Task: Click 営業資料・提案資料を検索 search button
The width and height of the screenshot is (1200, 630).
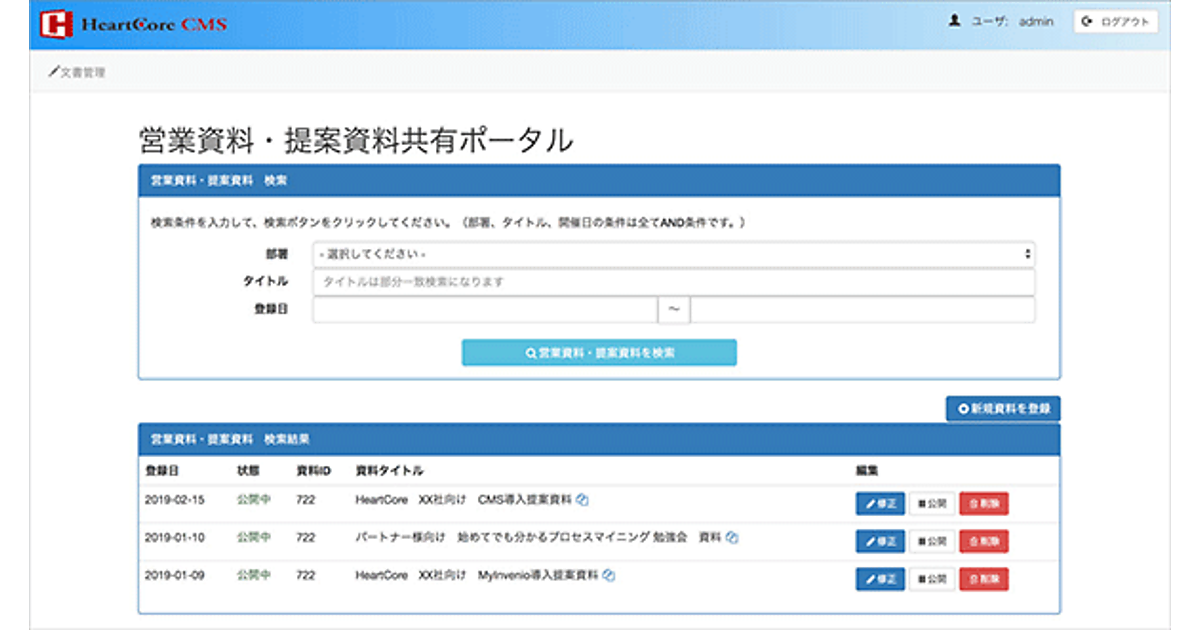Action: coord(599,352)
